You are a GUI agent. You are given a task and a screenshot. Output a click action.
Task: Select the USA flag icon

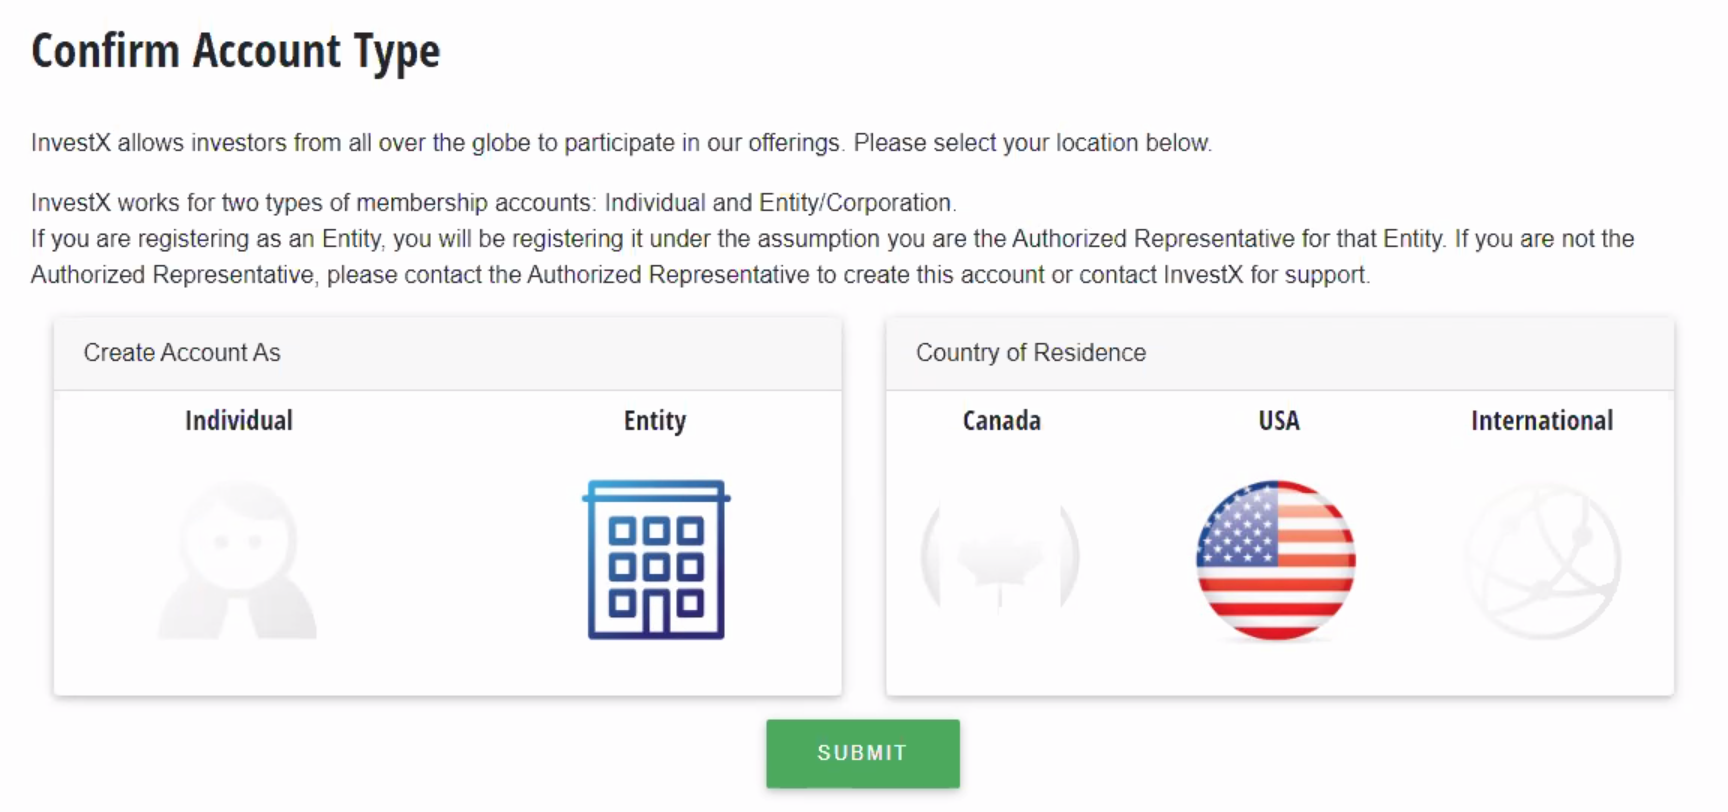tap(1276, 560)
